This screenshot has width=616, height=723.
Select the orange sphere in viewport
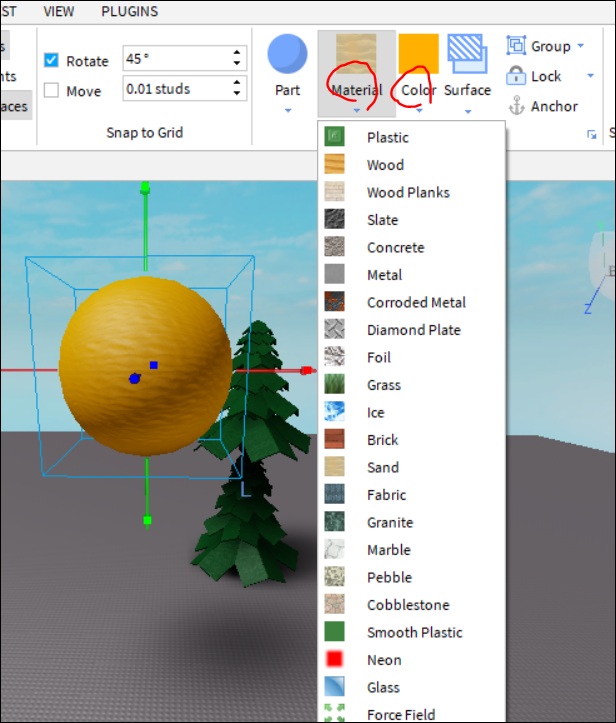tap(145, 367)
